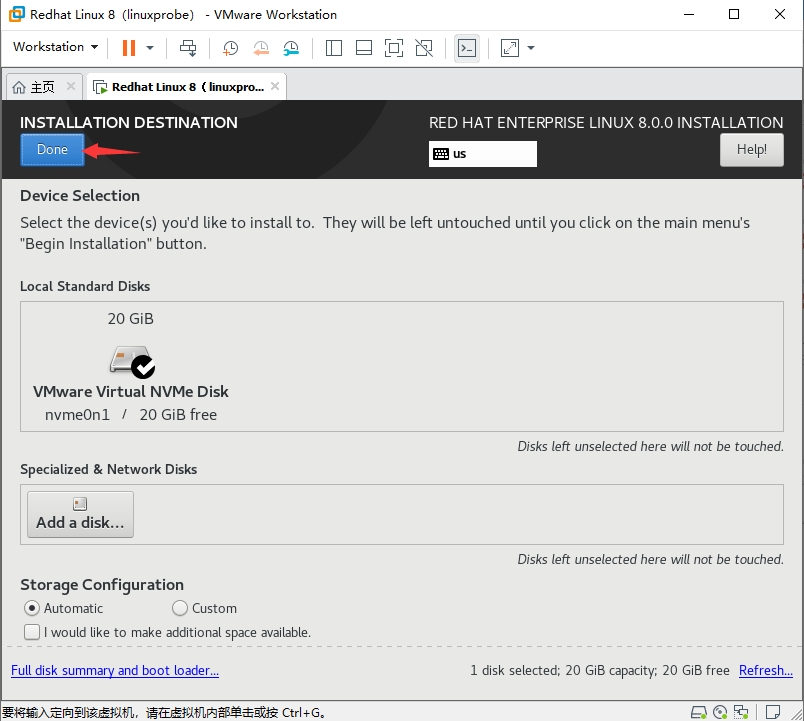Select the Custom storage configuration radio
Screen dimensions: 804x721
pyautogui.click(x=180, y=608)
